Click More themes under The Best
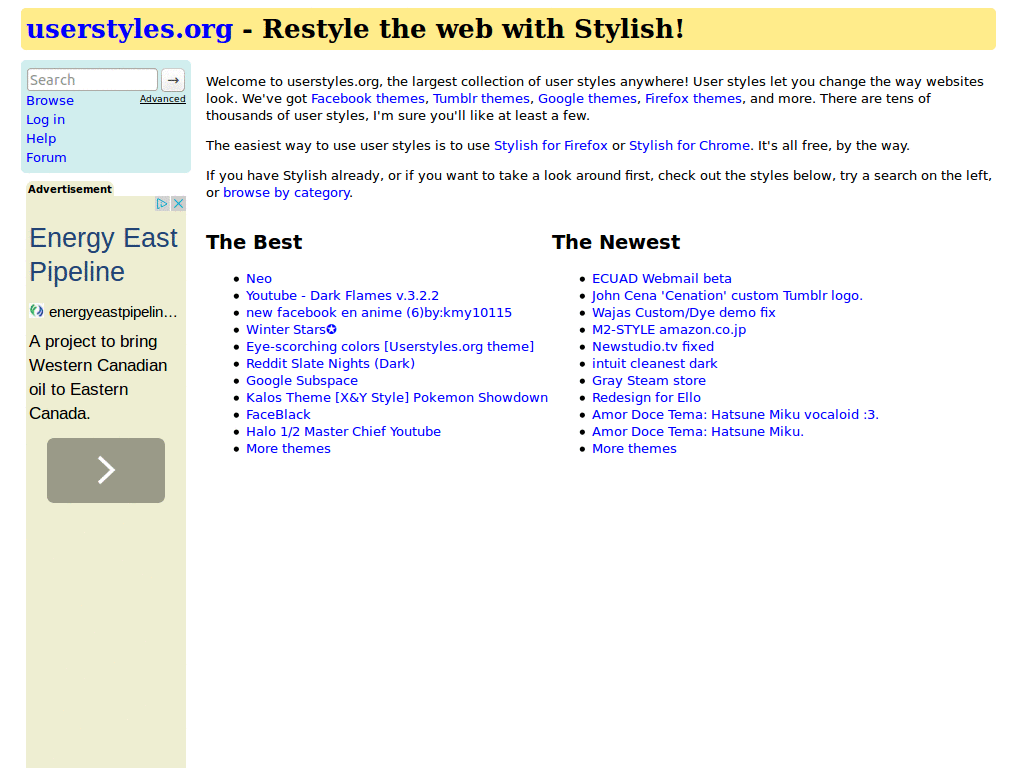 [288, 449]
